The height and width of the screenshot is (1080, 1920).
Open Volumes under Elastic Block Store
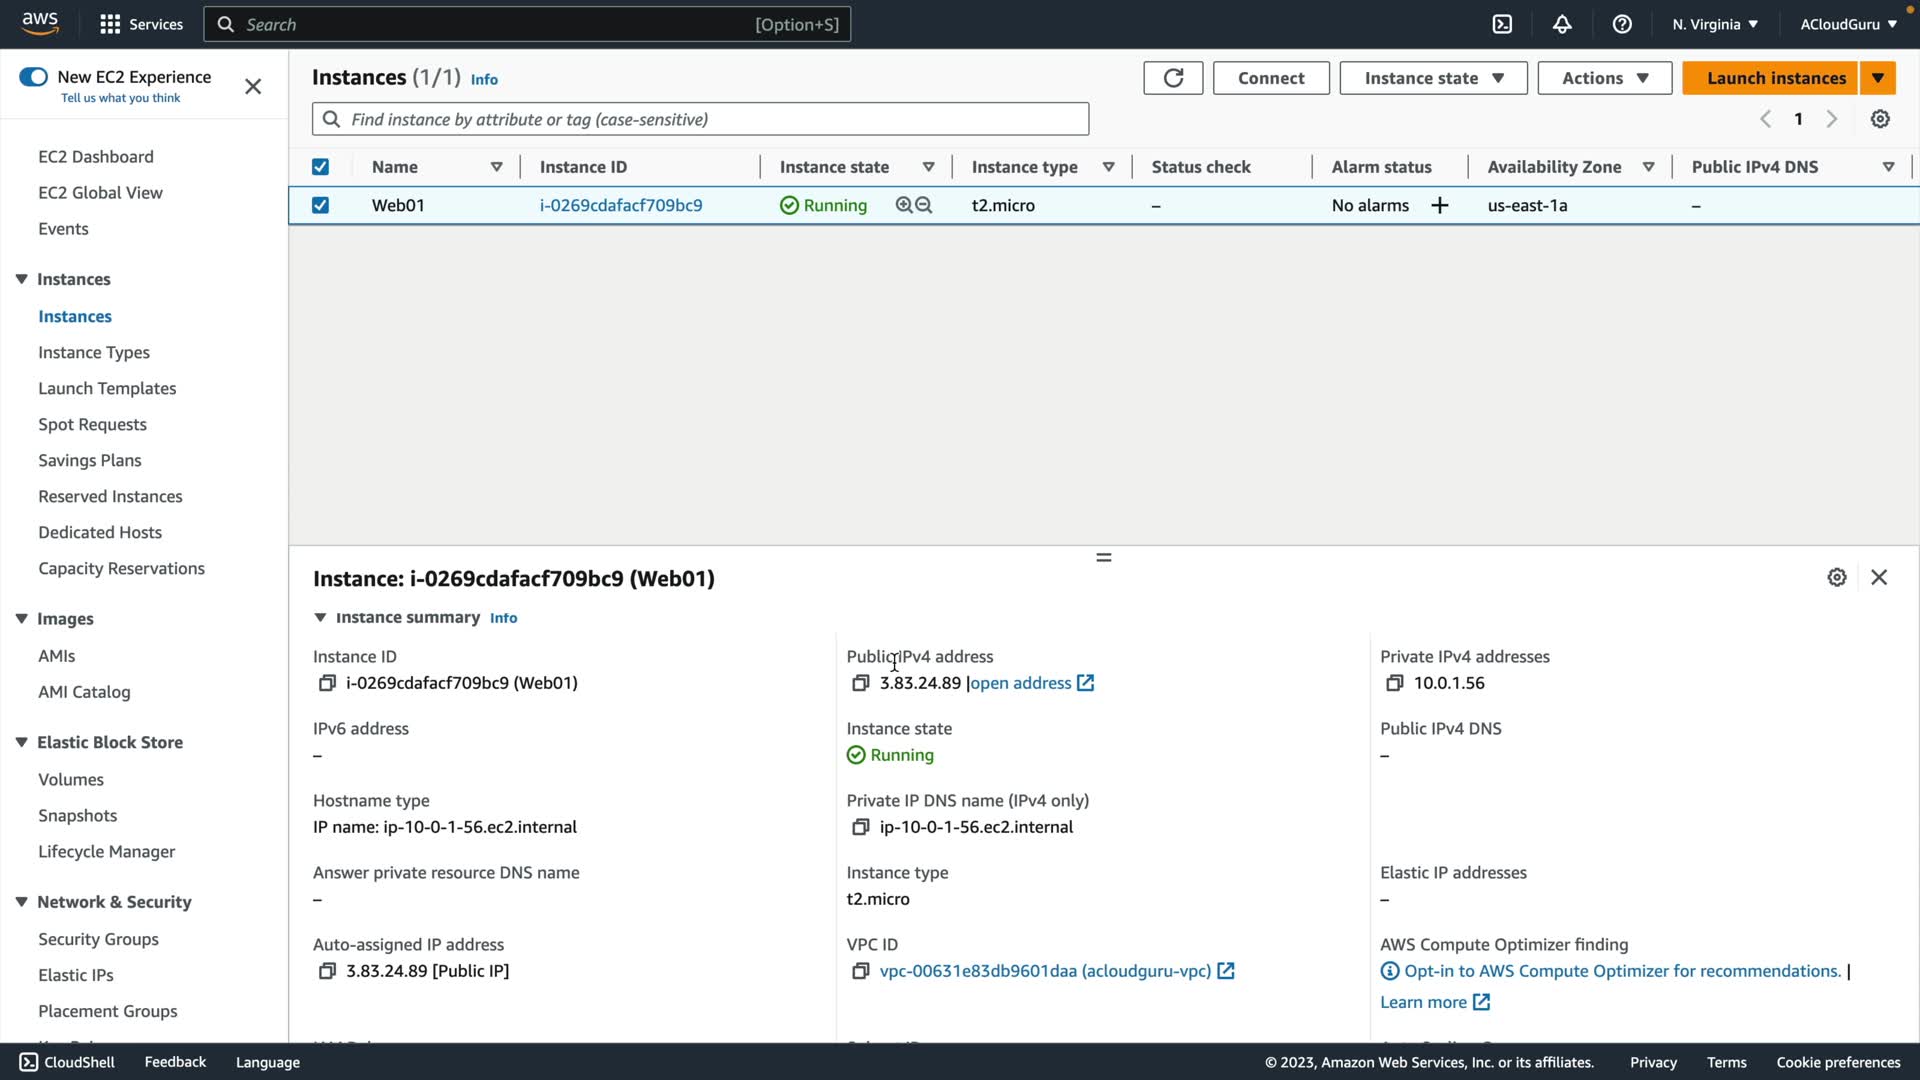tap(71, 779)
